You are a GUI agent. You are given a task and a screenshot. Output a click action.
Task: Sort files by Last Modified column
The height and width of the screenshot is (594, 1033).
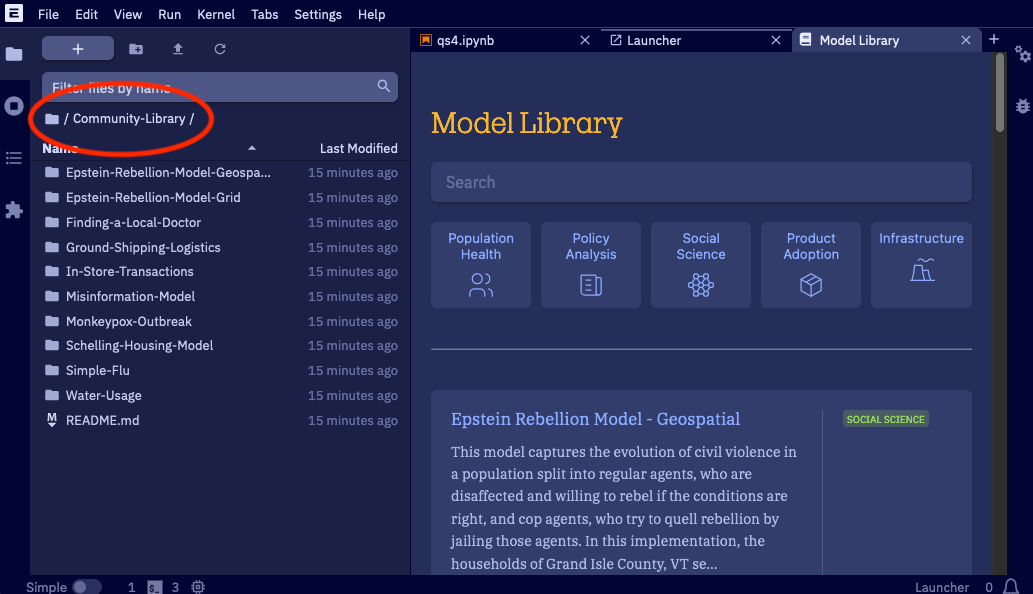point(358,148)
